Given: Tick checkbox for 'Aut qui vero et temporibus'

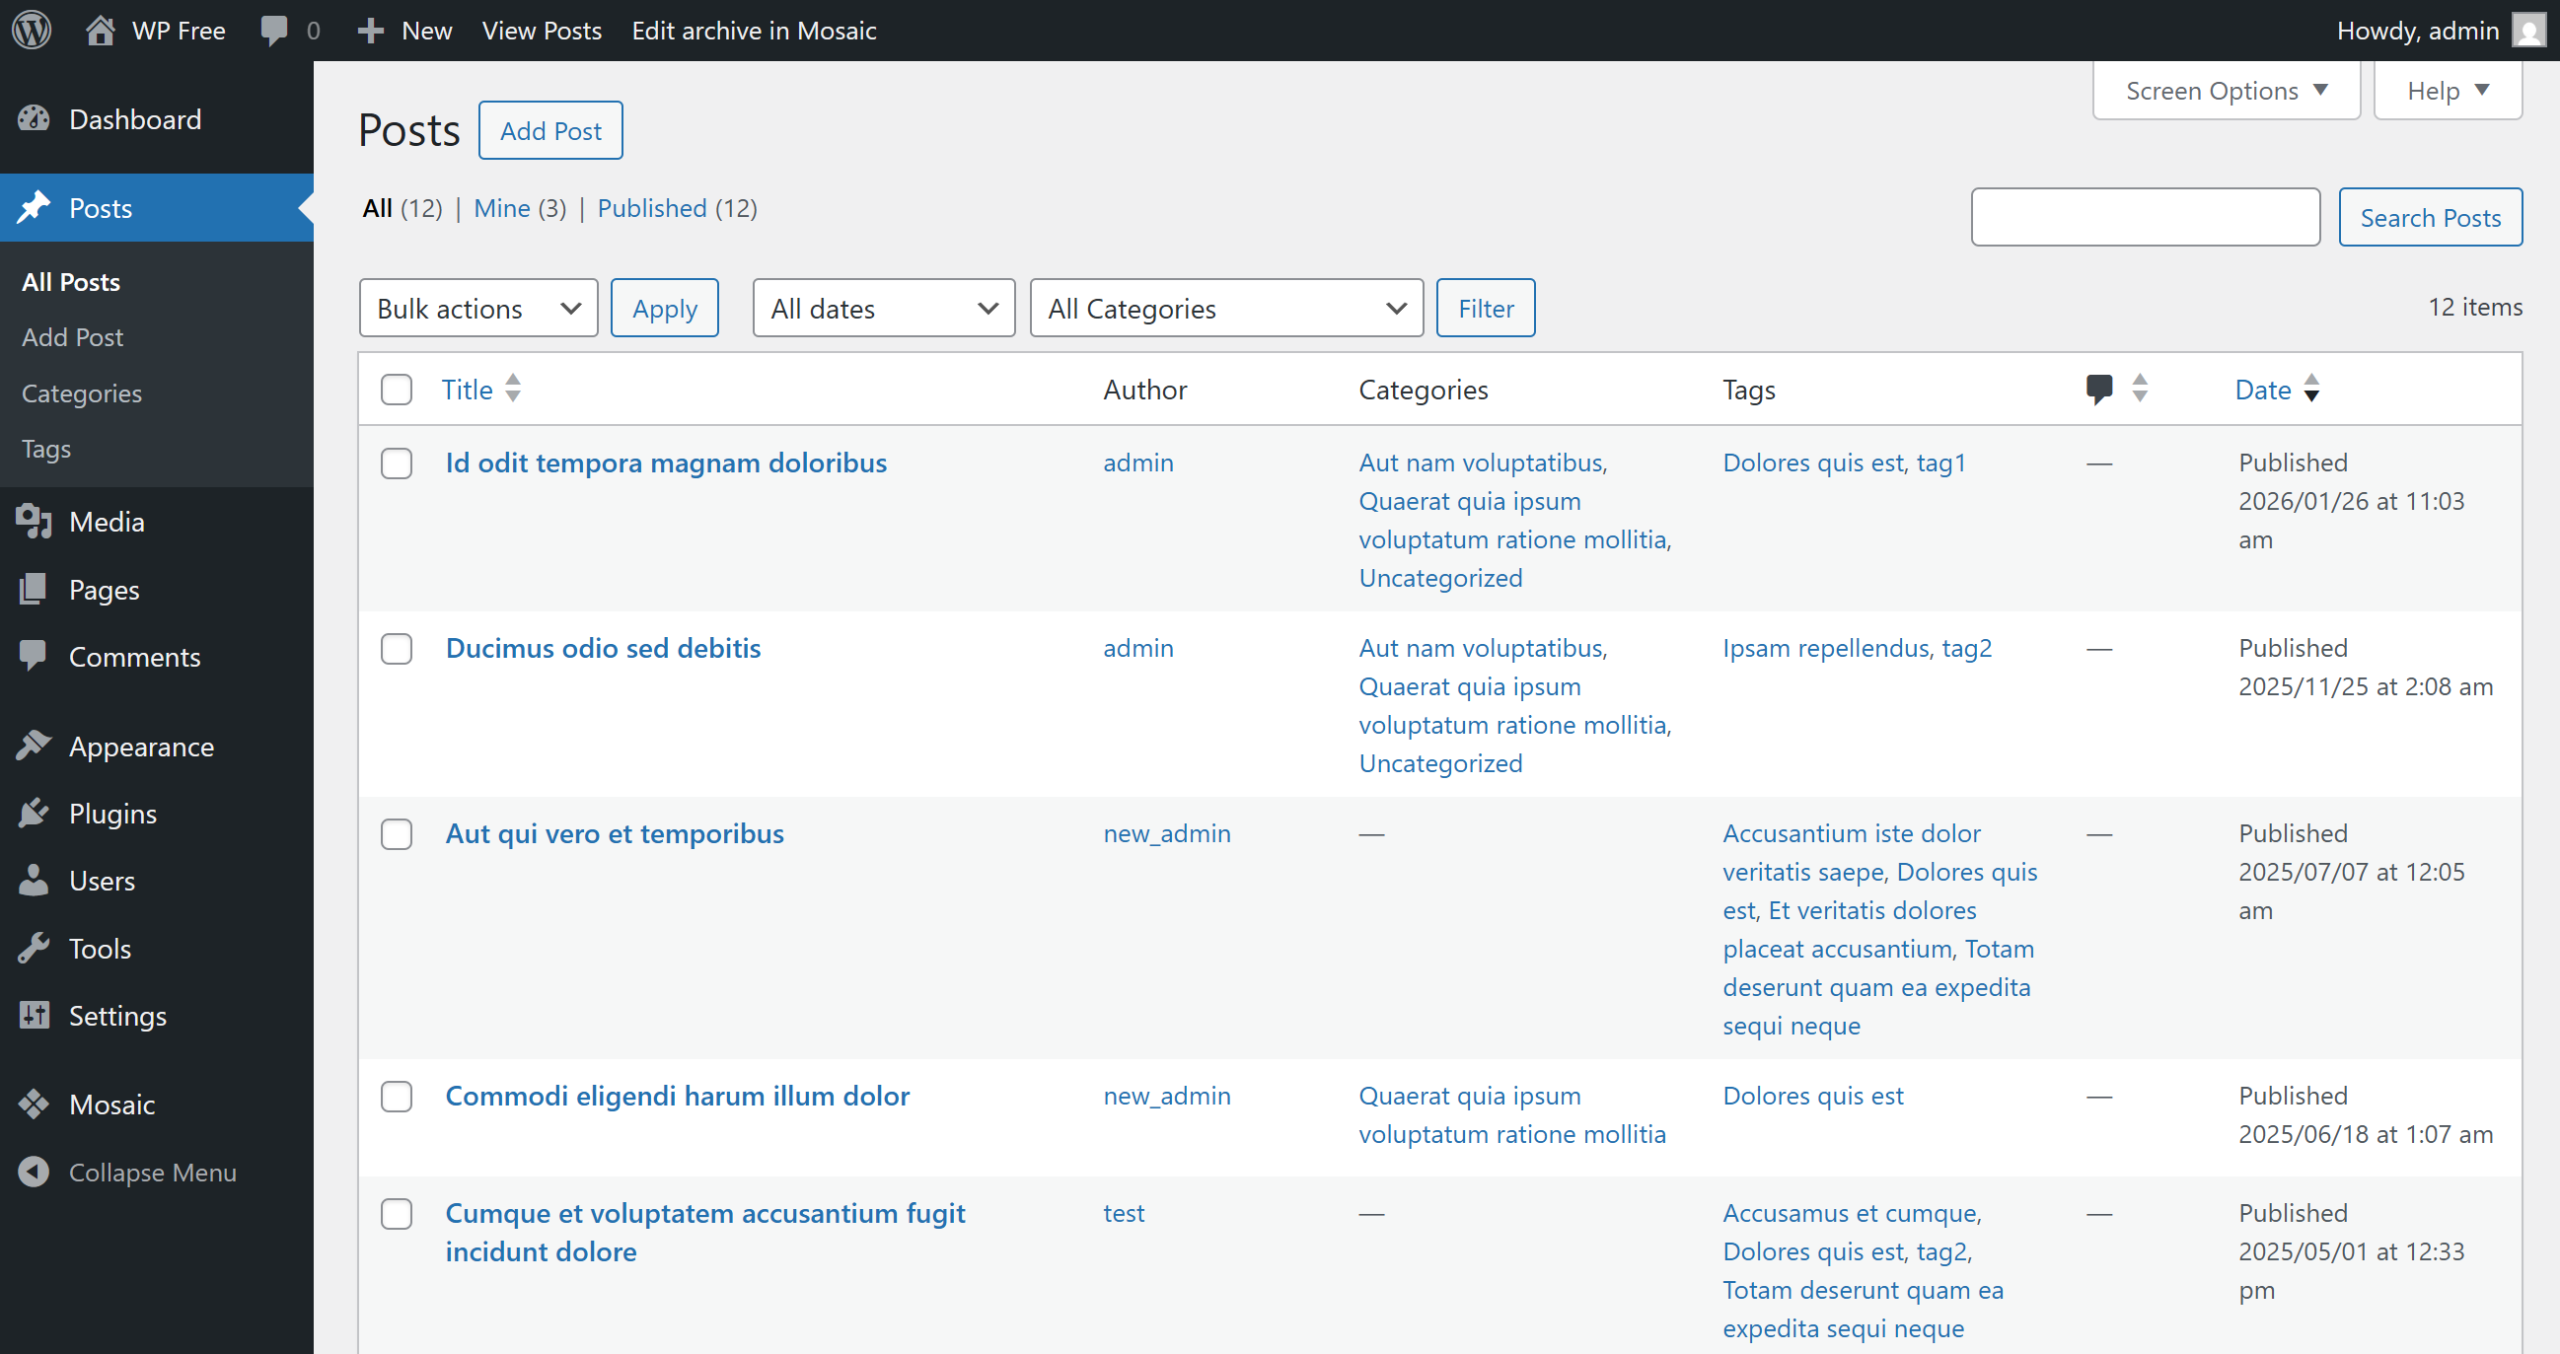Looking at the screenshot, I should pos(396,834).
